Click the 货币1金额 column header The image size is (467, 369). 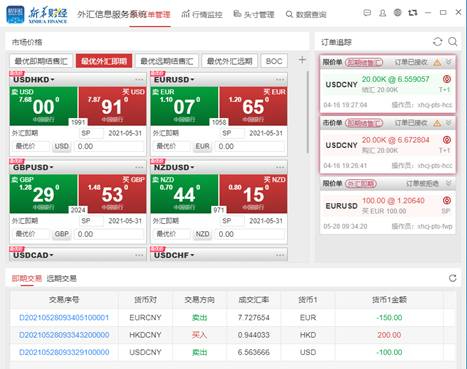pos(389,300)
